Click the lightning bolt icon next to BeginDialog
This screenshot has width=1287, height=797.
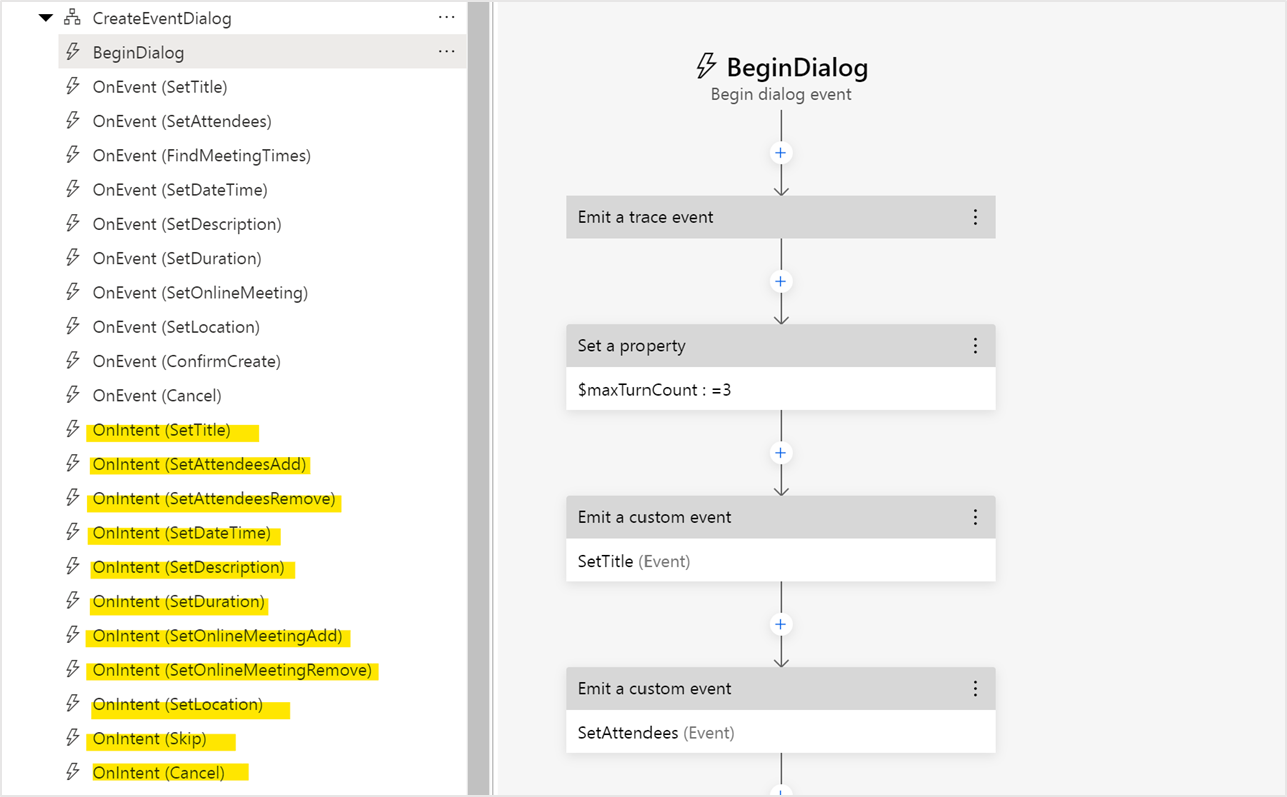click(x=71, y=51)
